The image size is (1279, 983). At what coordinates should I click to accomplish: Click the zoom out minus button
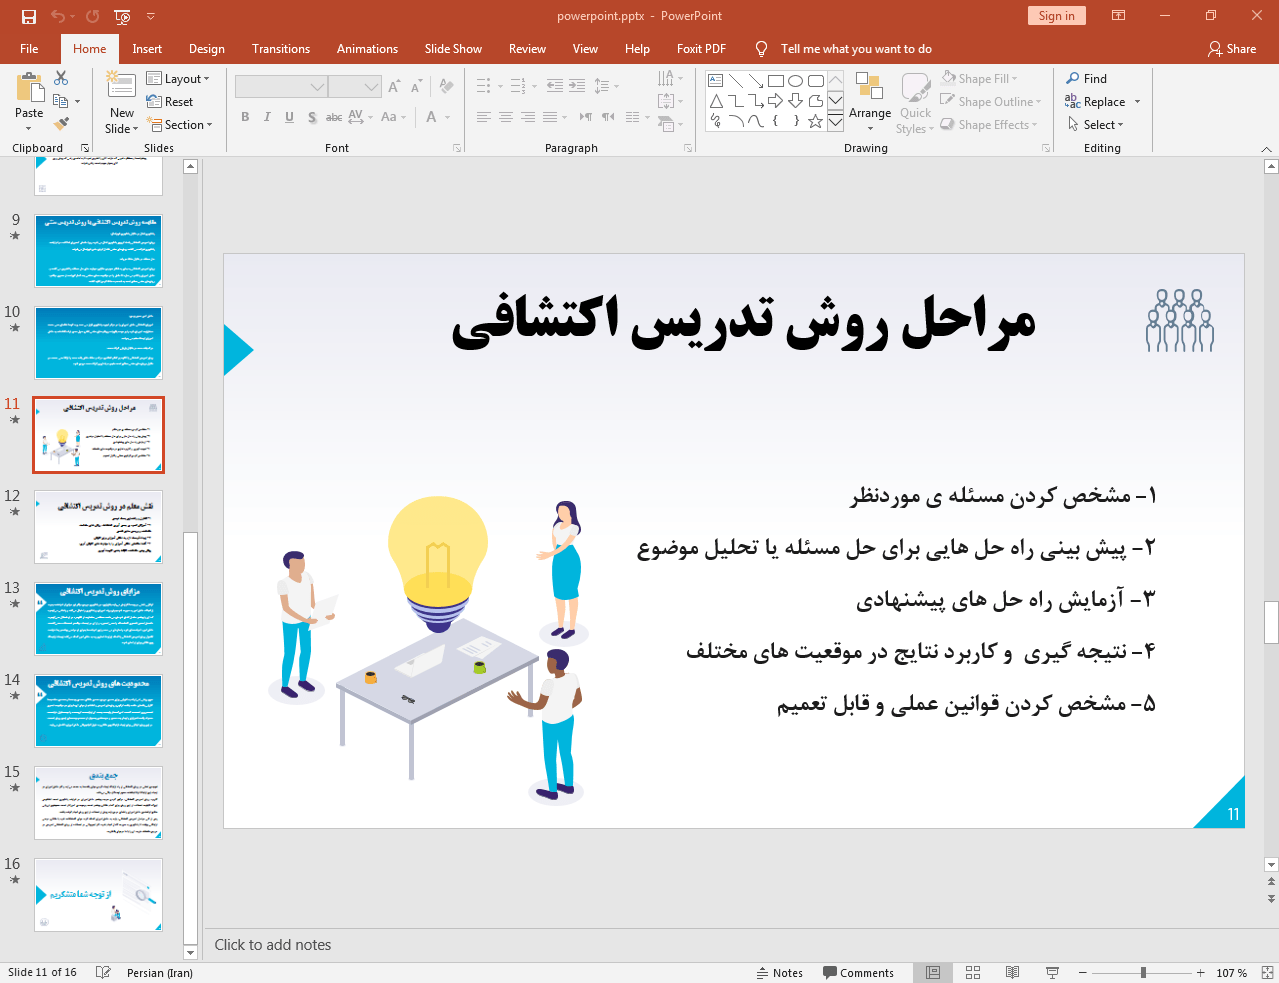[x=1082, y=972]
